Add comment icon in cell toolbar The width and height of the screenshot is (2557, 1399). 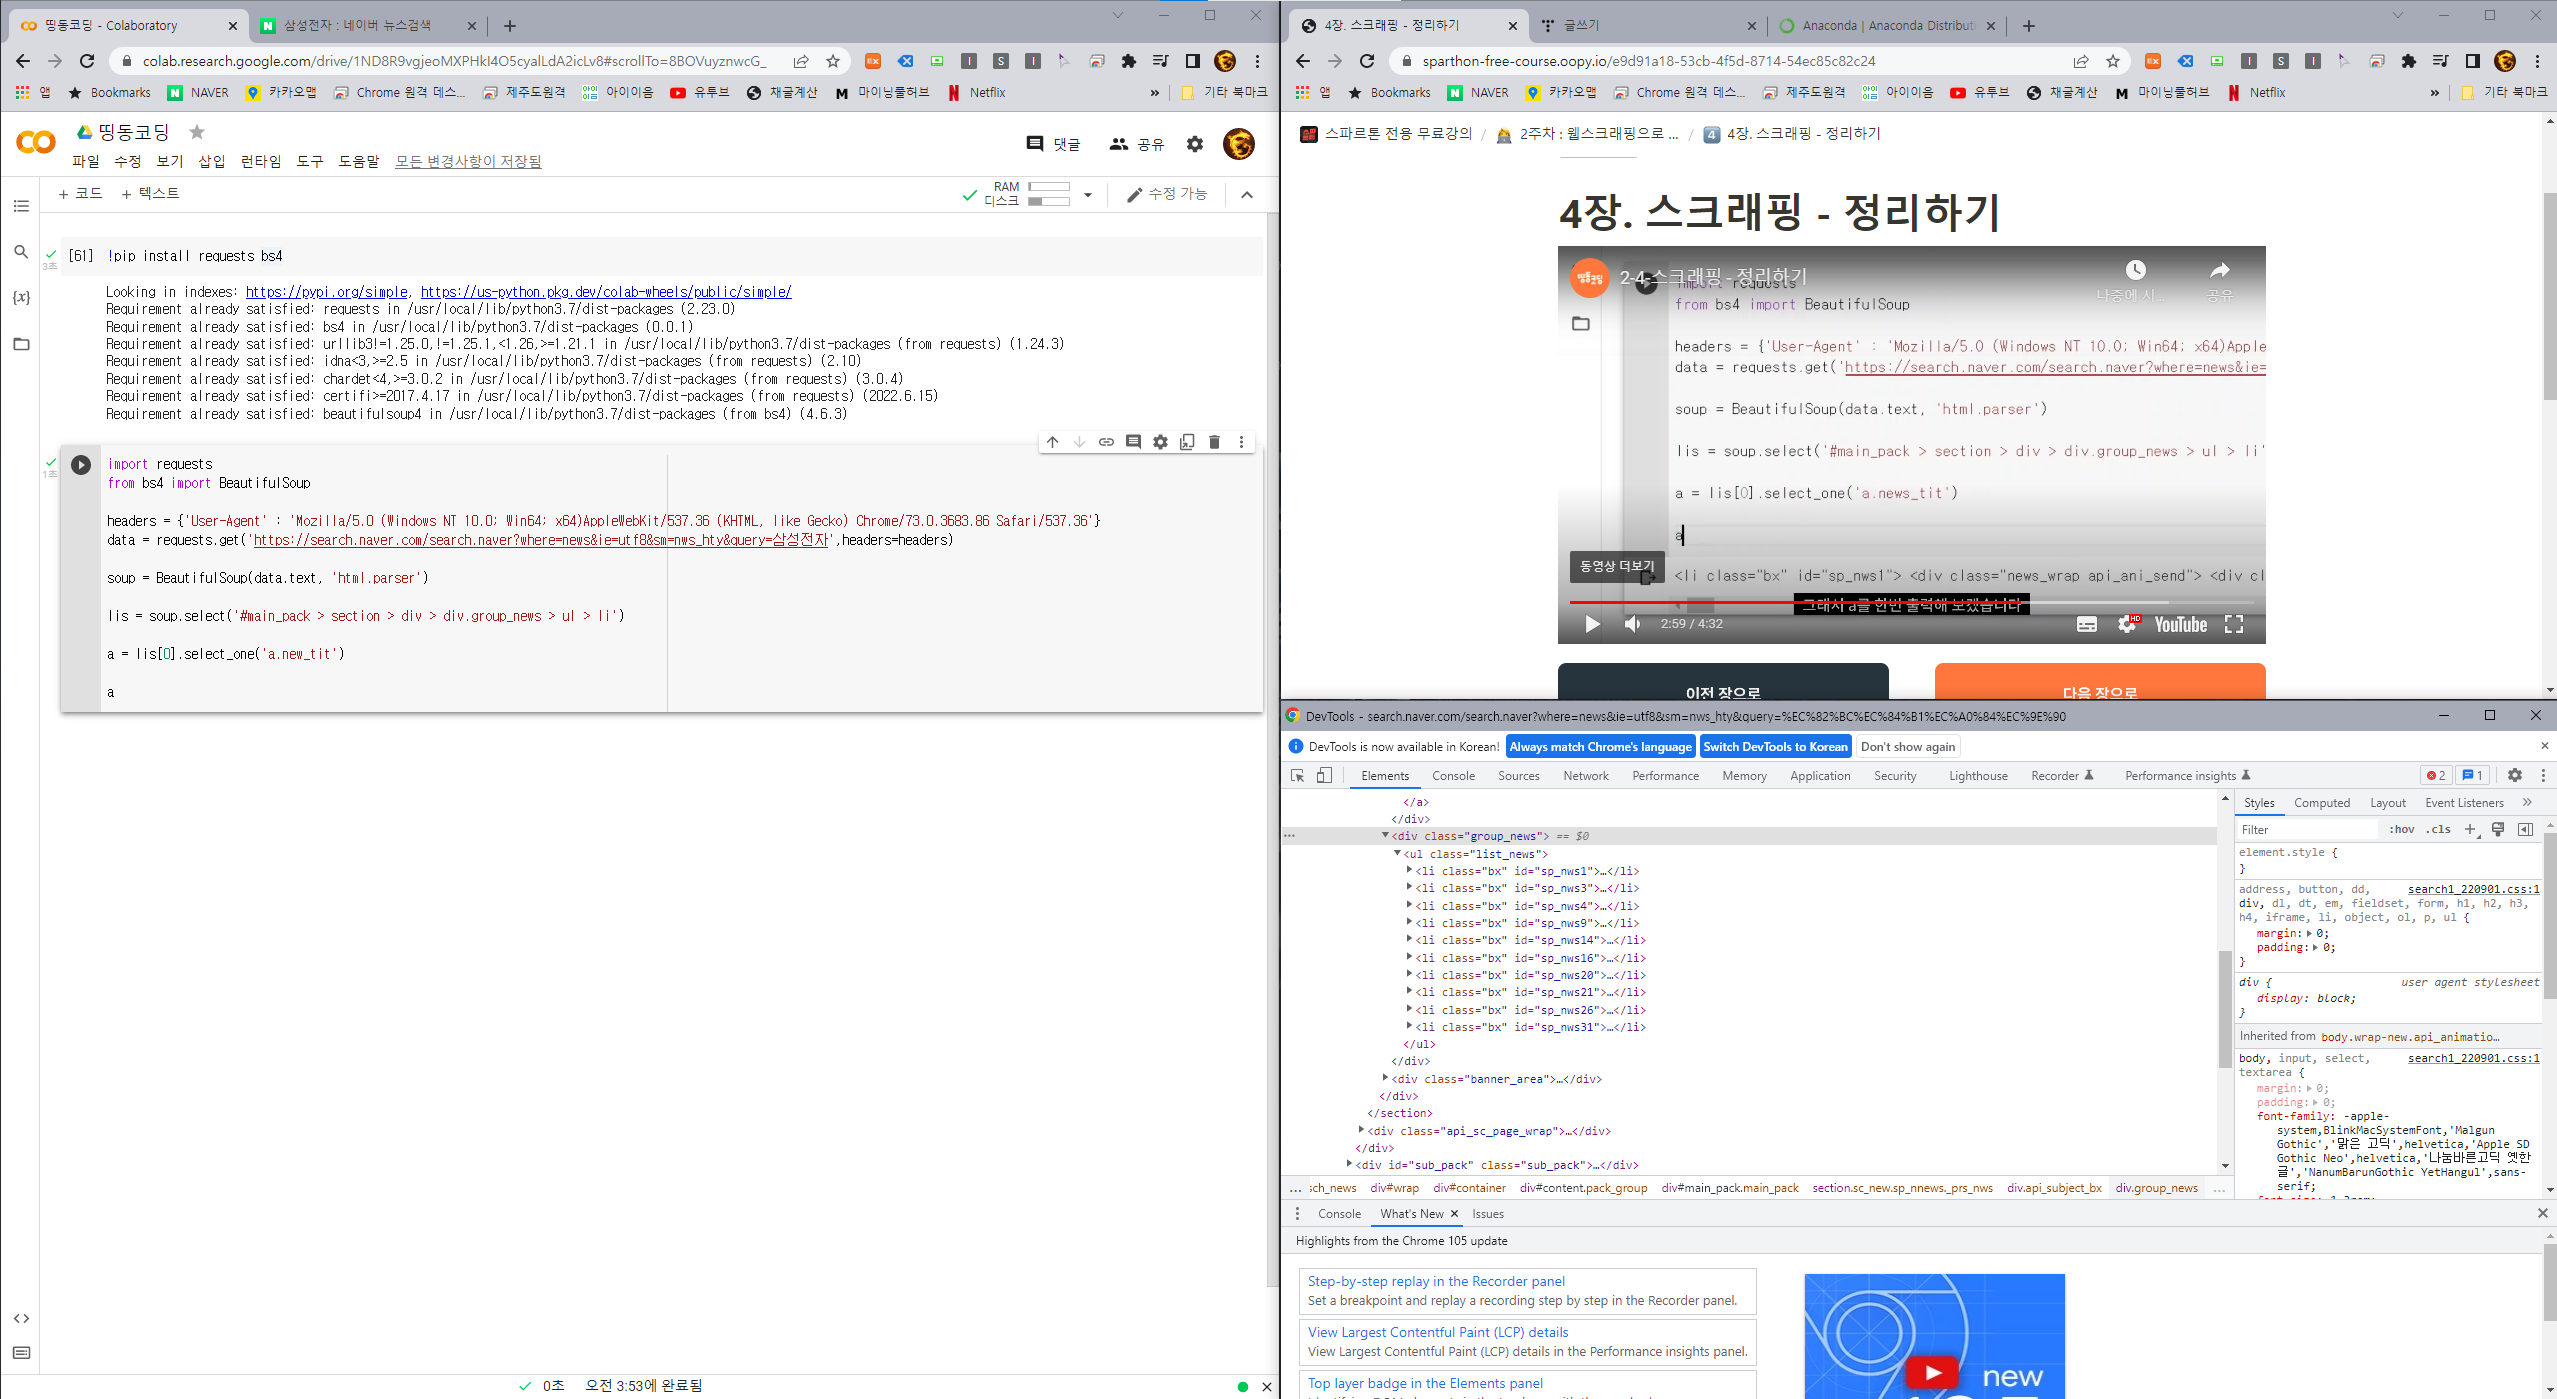(1133, 442)
